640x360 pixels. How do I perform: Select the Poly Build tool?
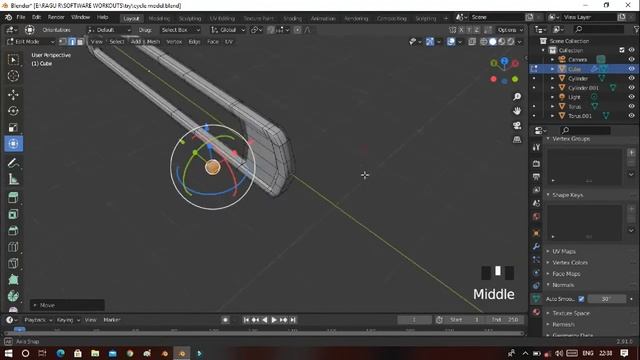click(13, 280)
